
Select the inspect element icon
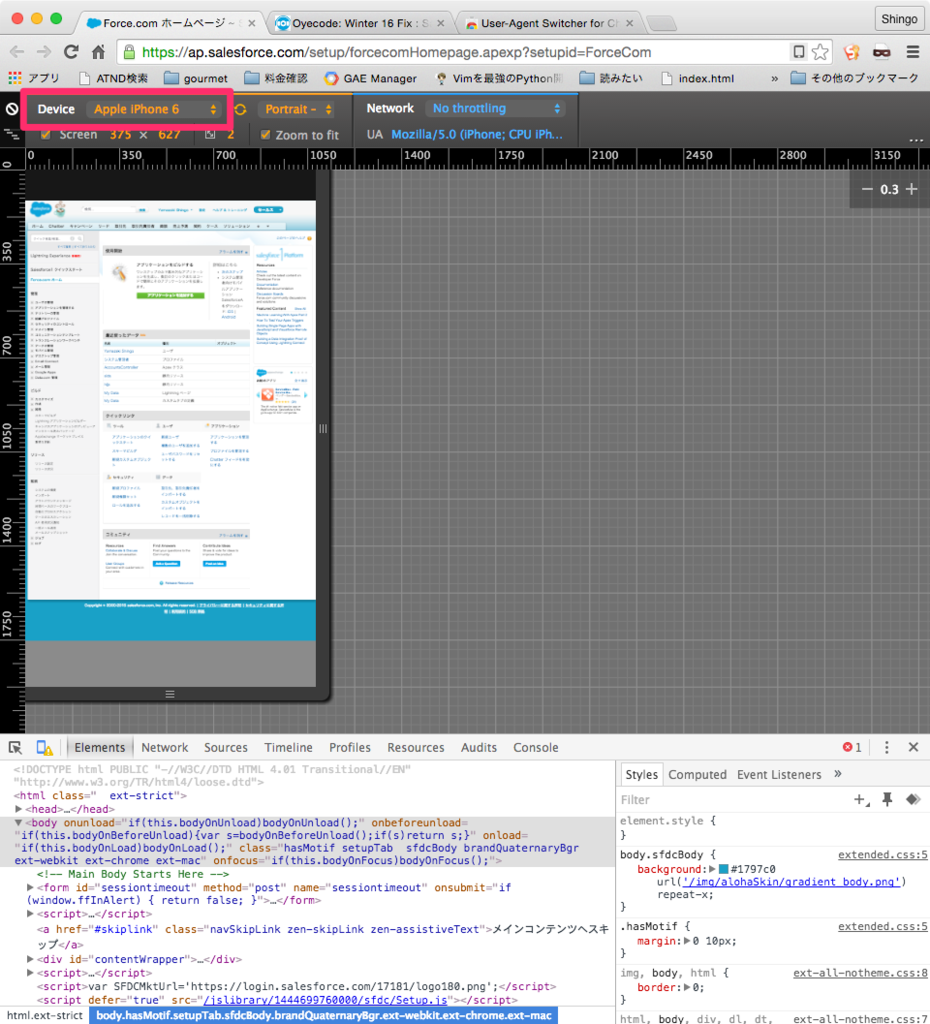pyautogui.click(x=14, y=747)
